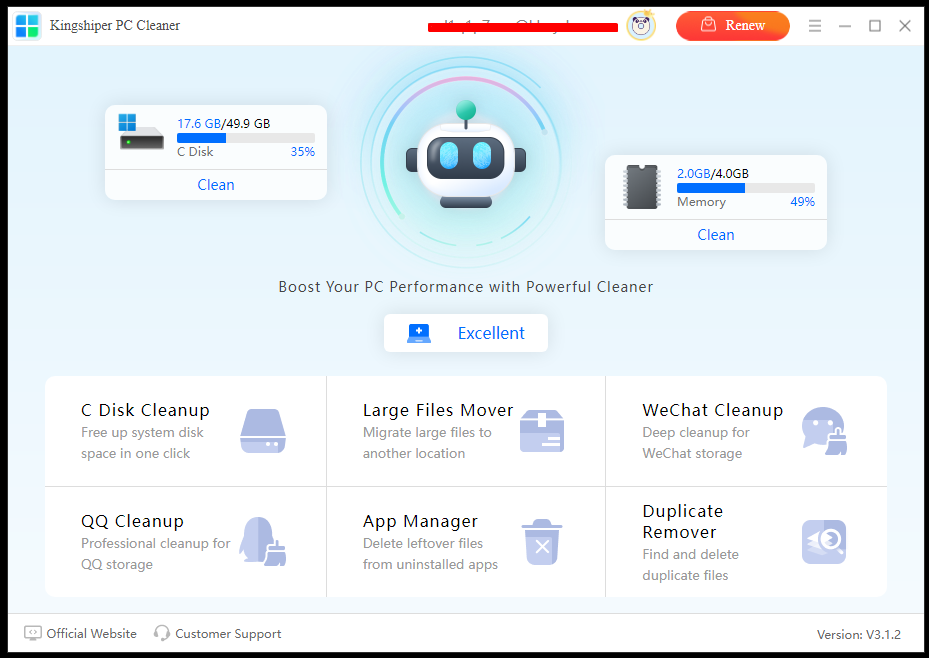The width and height of the screenshot is (929, 658).
Task: Click the memory chip icon
Action: pos(641,187)
